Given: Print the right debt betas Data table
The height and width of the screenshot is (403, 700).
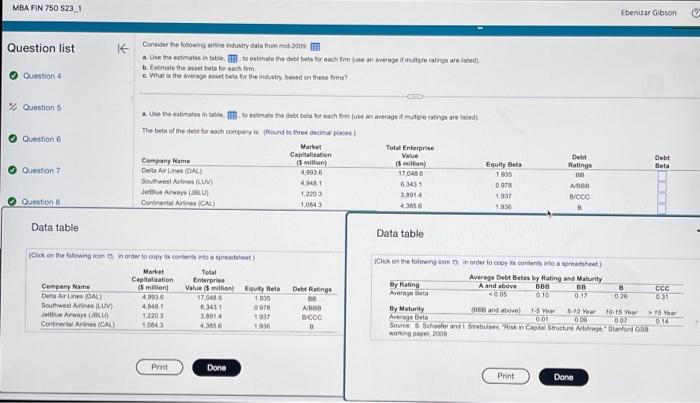Looking at the screenshot, I should [x=506, y=376].
